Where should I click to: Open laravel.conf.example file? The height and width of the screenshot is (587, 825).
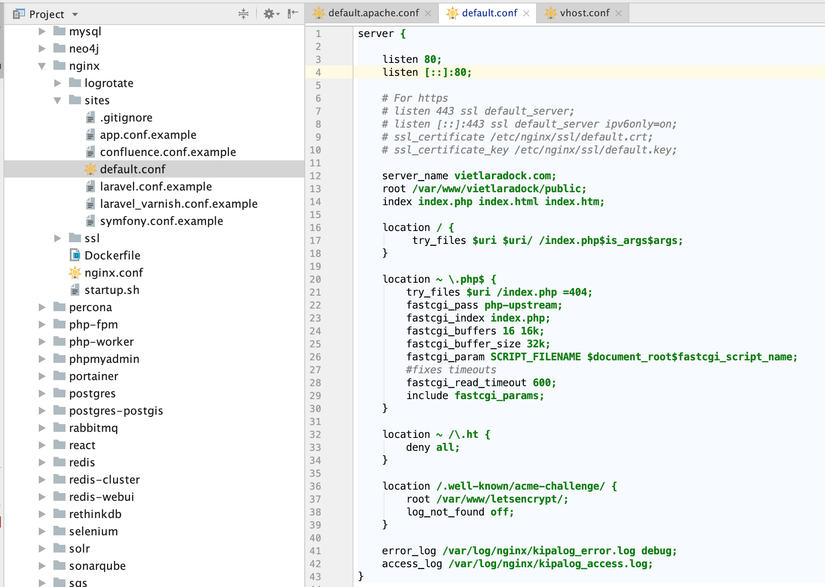click(155, 187)
